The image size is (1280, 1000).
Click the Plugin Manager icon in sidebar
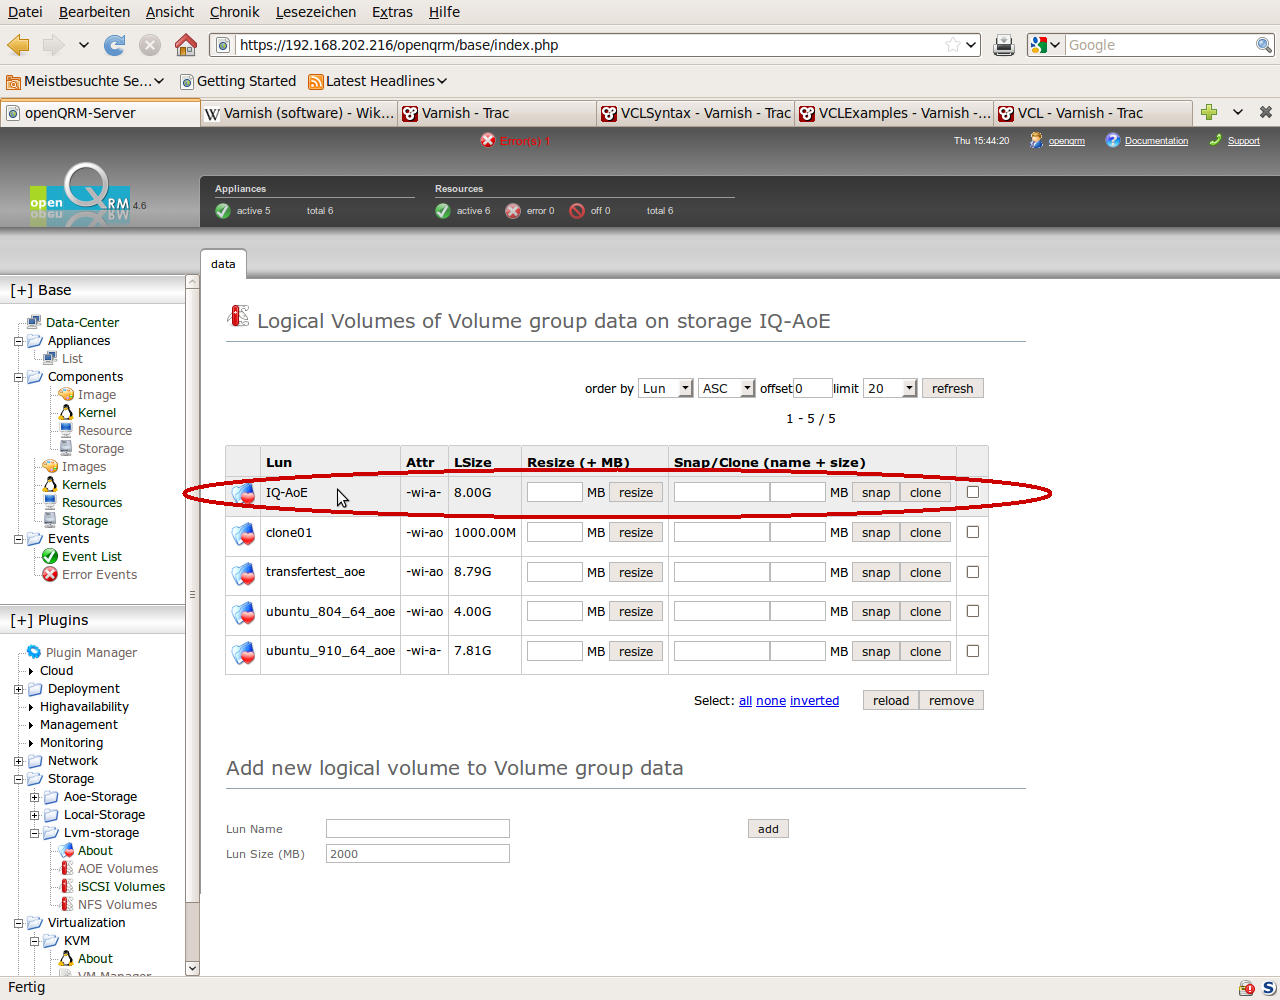pyautogui.click(x=34, y=652)
